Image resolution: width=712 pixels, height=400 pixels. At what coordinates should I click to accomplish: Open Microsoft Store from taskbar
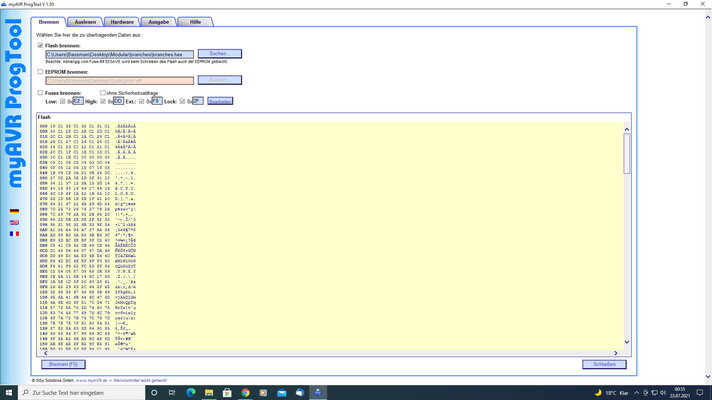[227, 393]
